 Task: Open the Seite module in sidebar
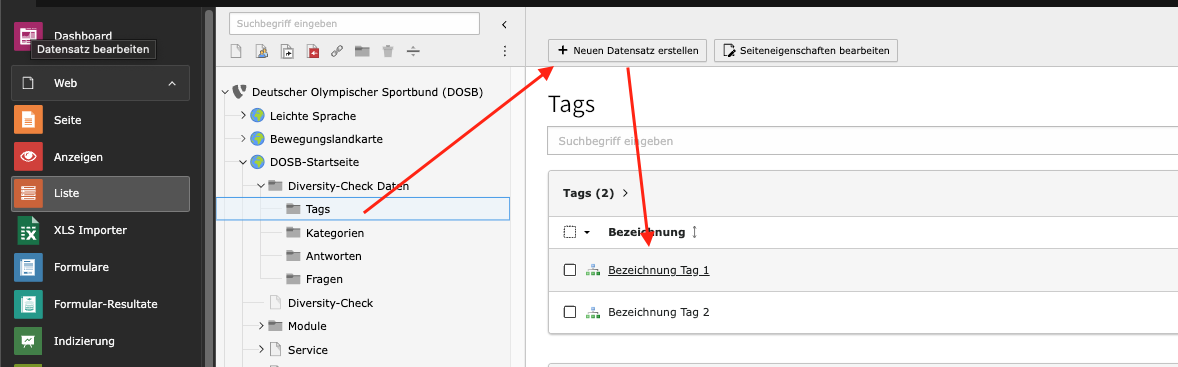(101, 120)
